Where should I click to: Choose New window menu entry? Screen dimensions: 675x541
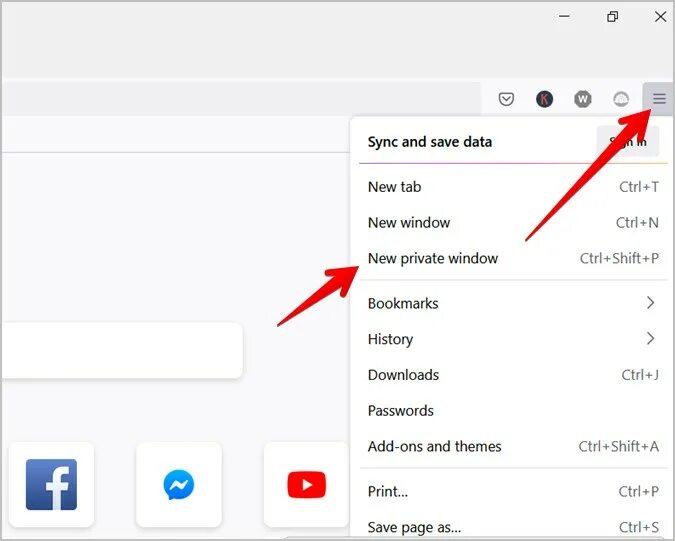pos(513,223)
